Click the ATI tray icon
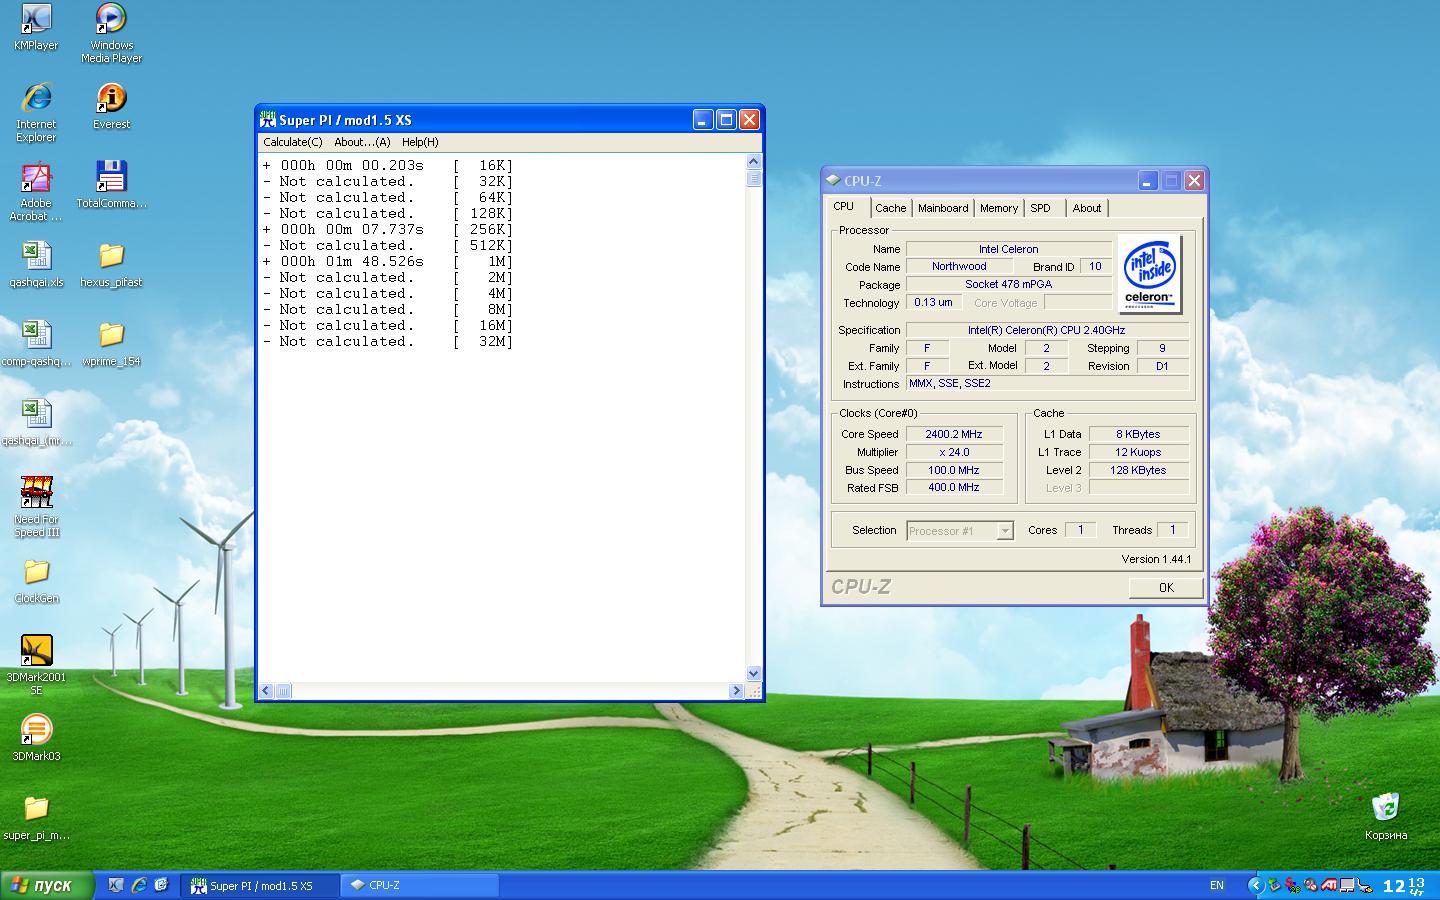The height and width of the screenshot is (900, 1440). click(x=1329, y=885)
